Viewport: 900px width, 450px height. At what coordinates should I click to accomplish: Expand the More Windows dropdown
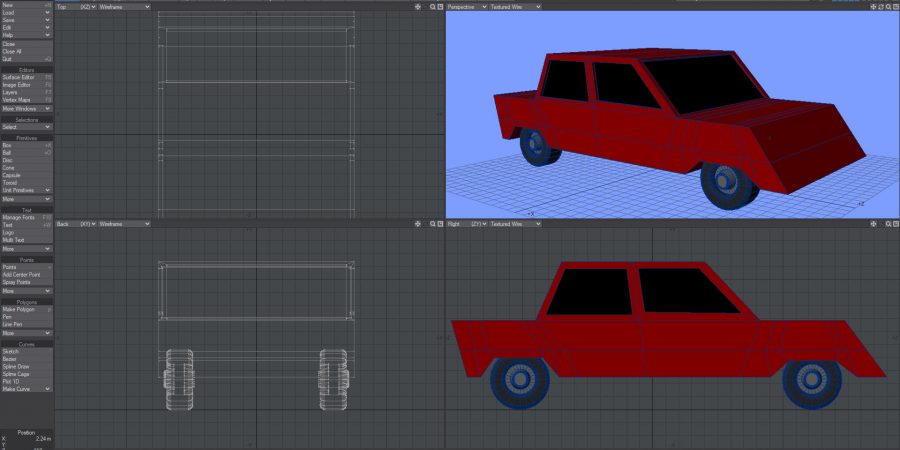pos(26,108)
